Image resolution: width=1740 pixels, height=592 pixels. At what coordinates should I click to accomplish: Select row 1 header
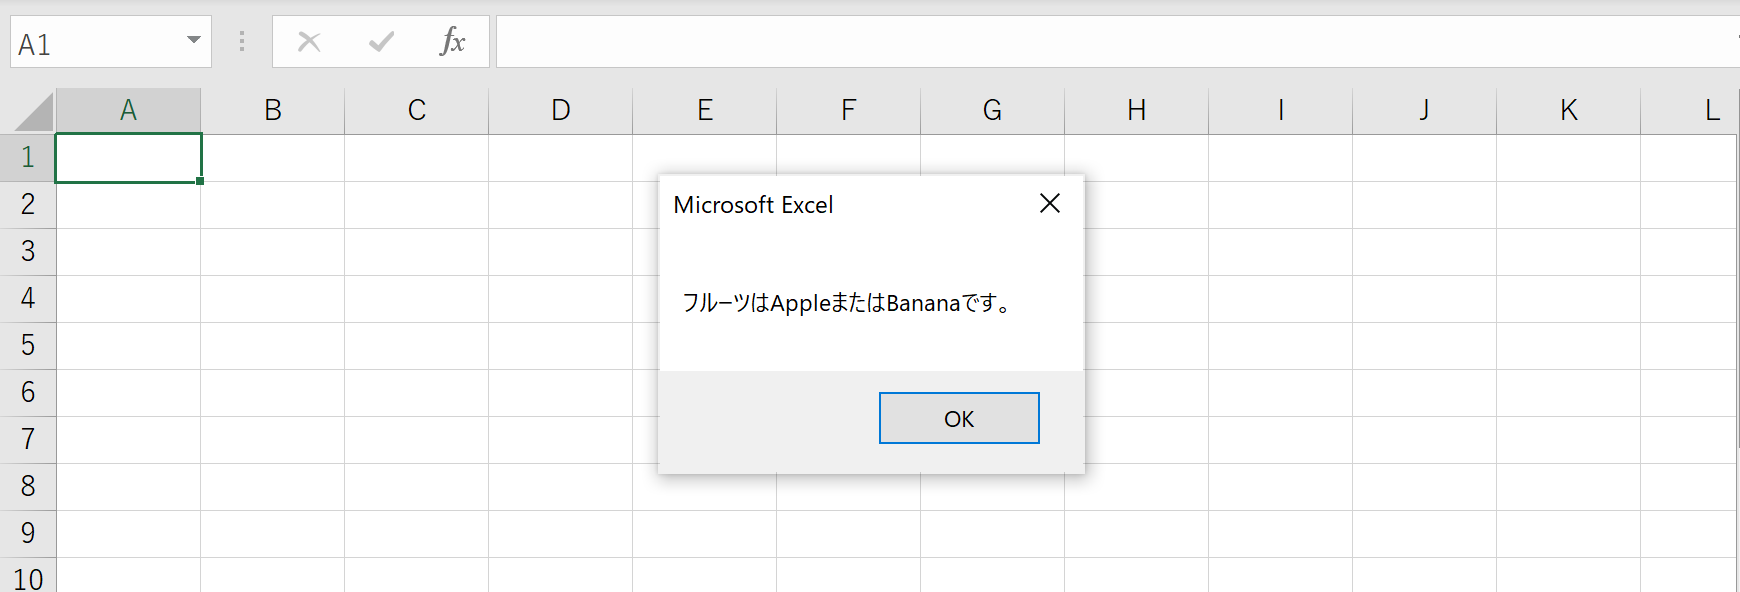point(28,158)
